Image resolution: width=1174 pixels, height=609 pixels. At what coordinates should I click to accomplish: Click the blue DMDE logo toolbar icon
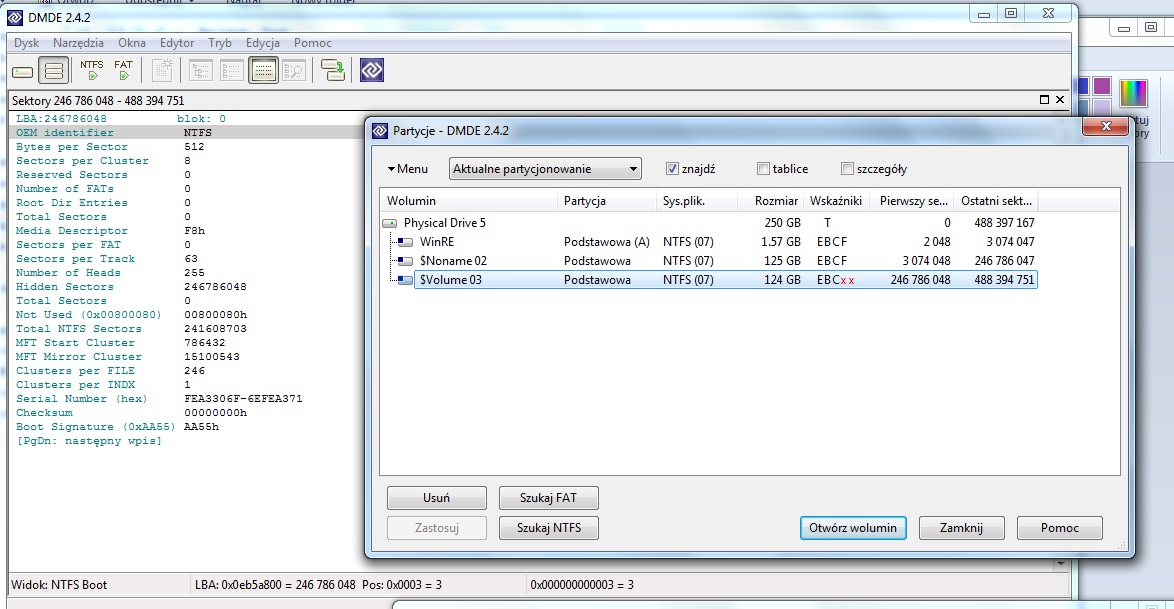[372, 70]
